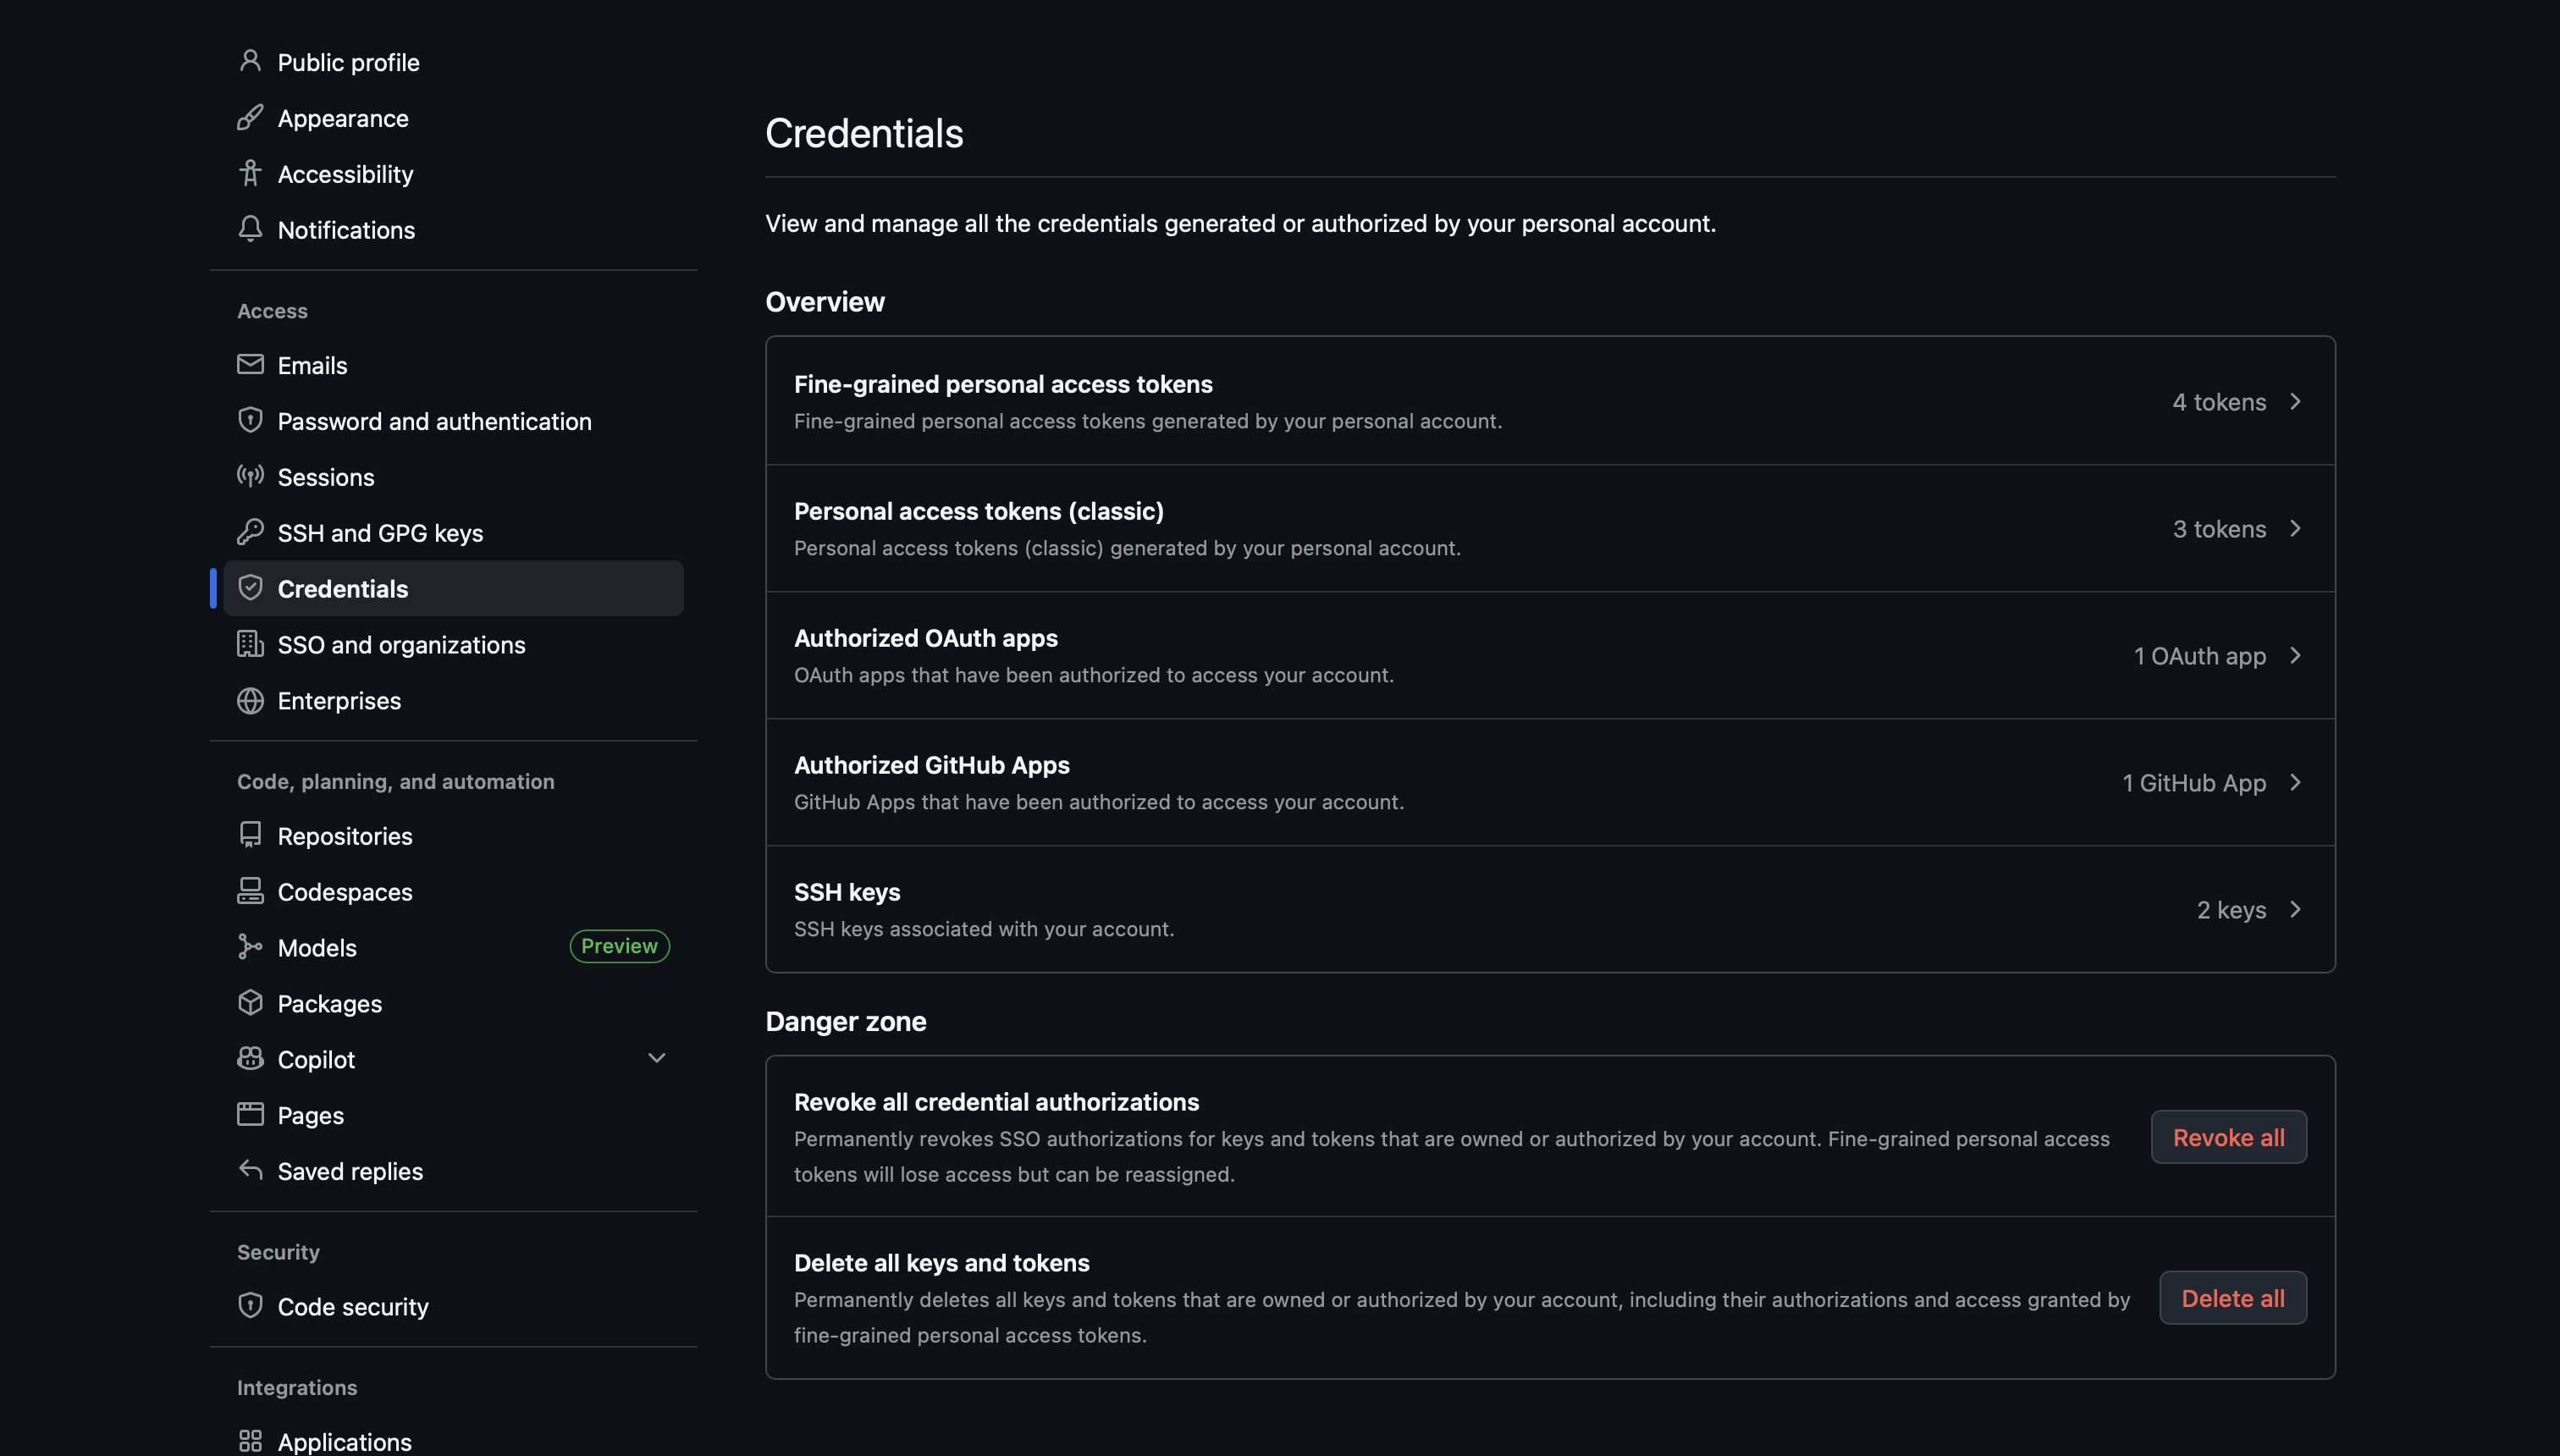Click the Revoke all button

[2228, 1137]
